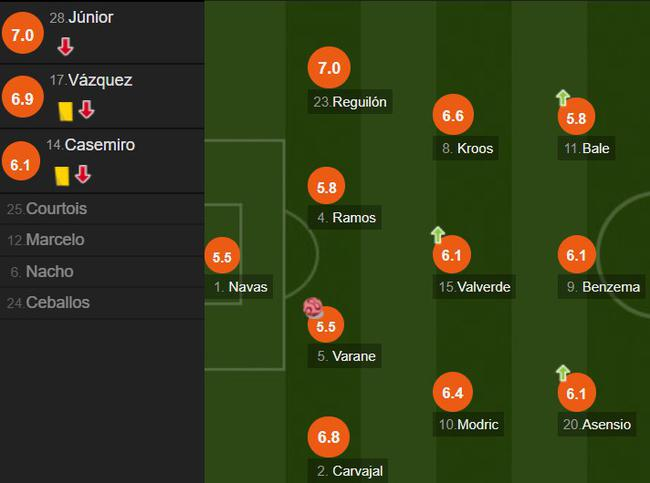
Task: Click Carvajal's 6.8 rating badge
Action: (329, 438)
